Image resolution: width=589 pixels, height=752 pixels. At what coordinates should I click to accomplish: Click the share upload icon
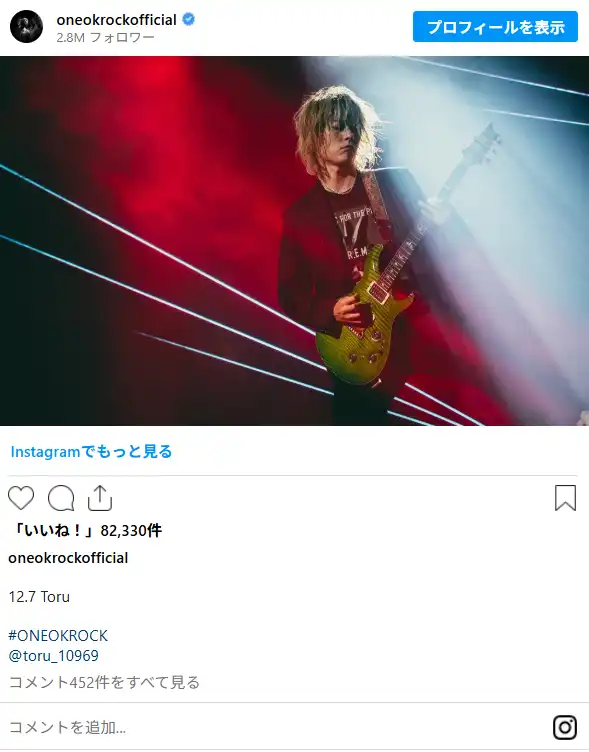pos(100,498)
